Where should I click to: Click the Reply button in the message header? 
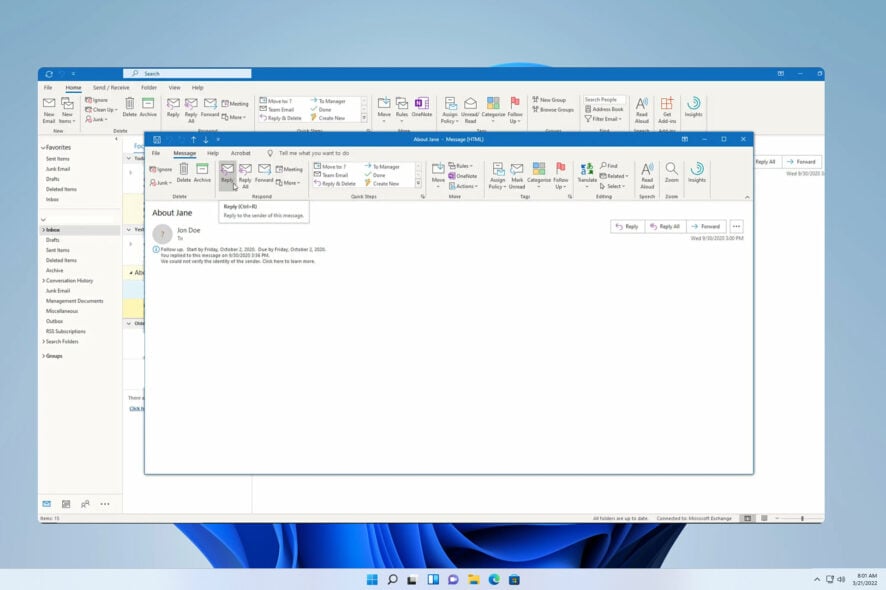[x=627, y=227]
